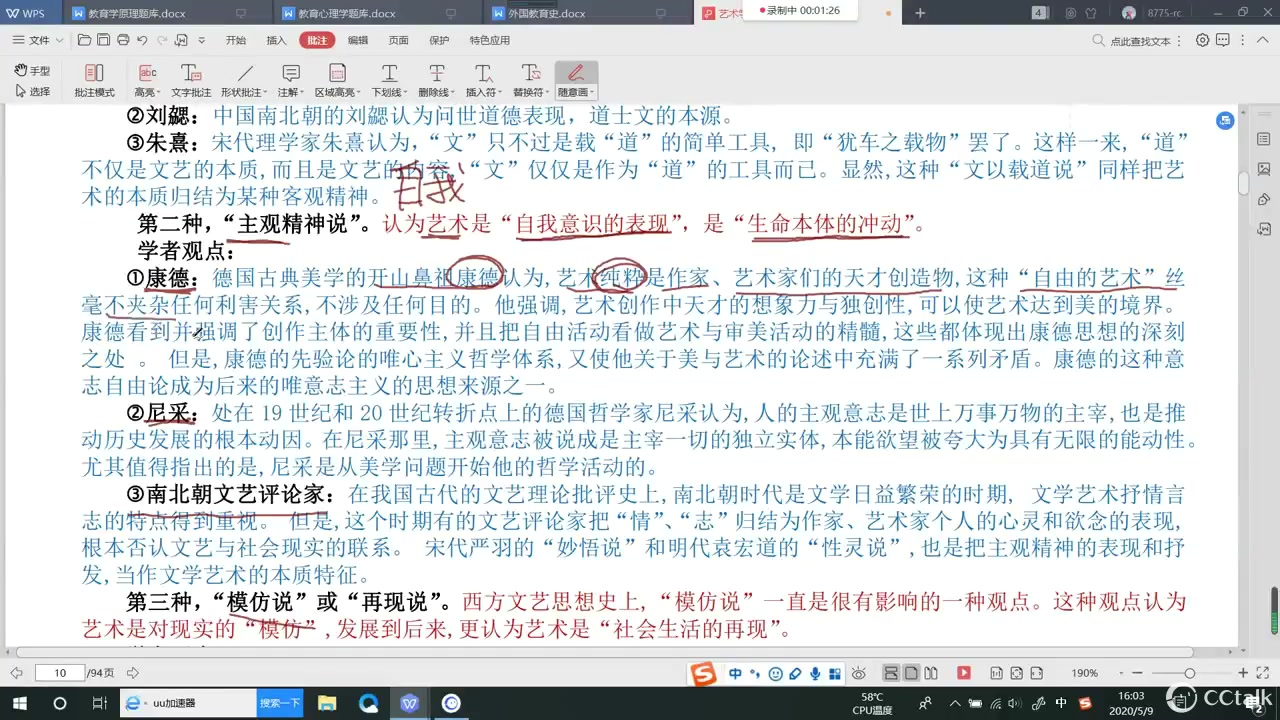Apply the 高亮 highlight tool
This screenshot has height=720, width=1280.
click(x=146, y=81)
